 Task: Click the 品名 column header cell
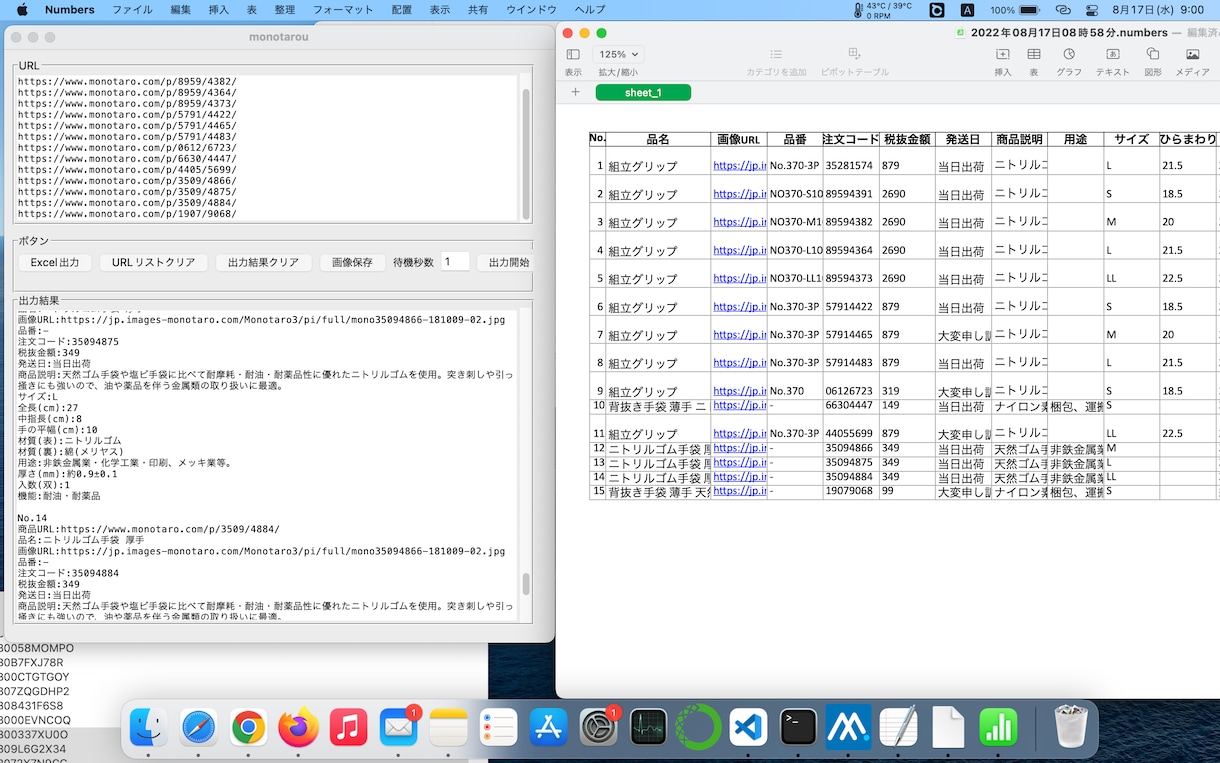658,139
